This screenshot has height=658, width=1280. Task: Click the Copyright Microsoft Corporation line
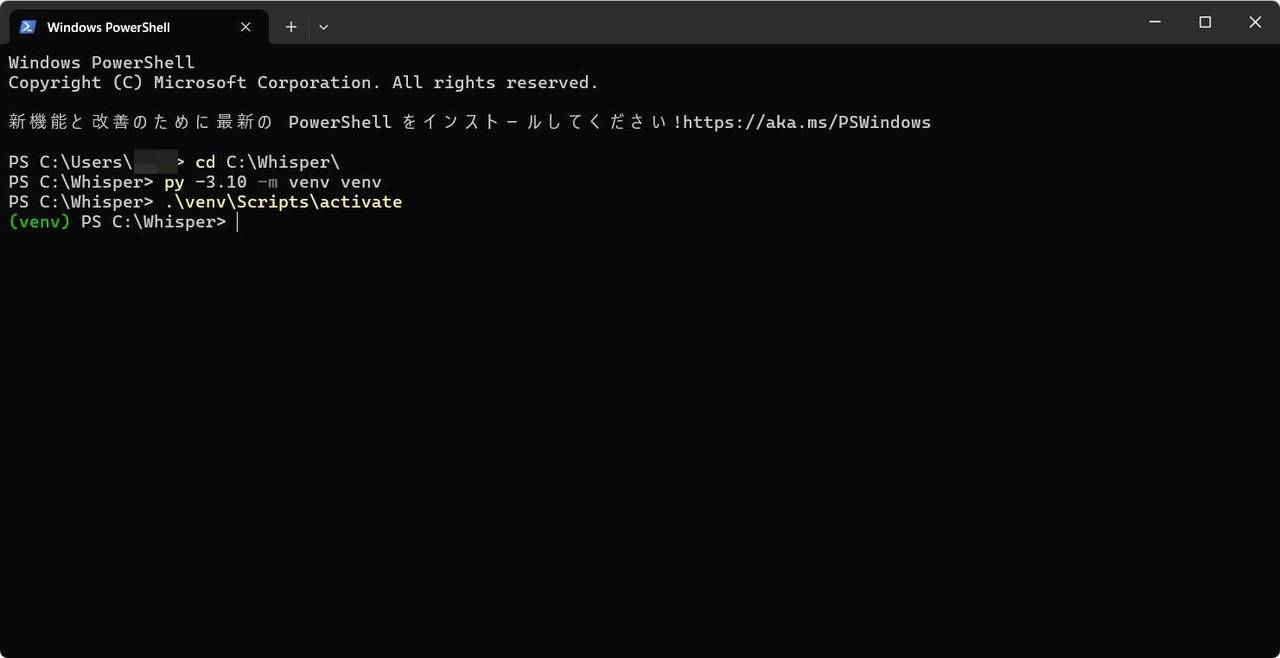(303, 82)
